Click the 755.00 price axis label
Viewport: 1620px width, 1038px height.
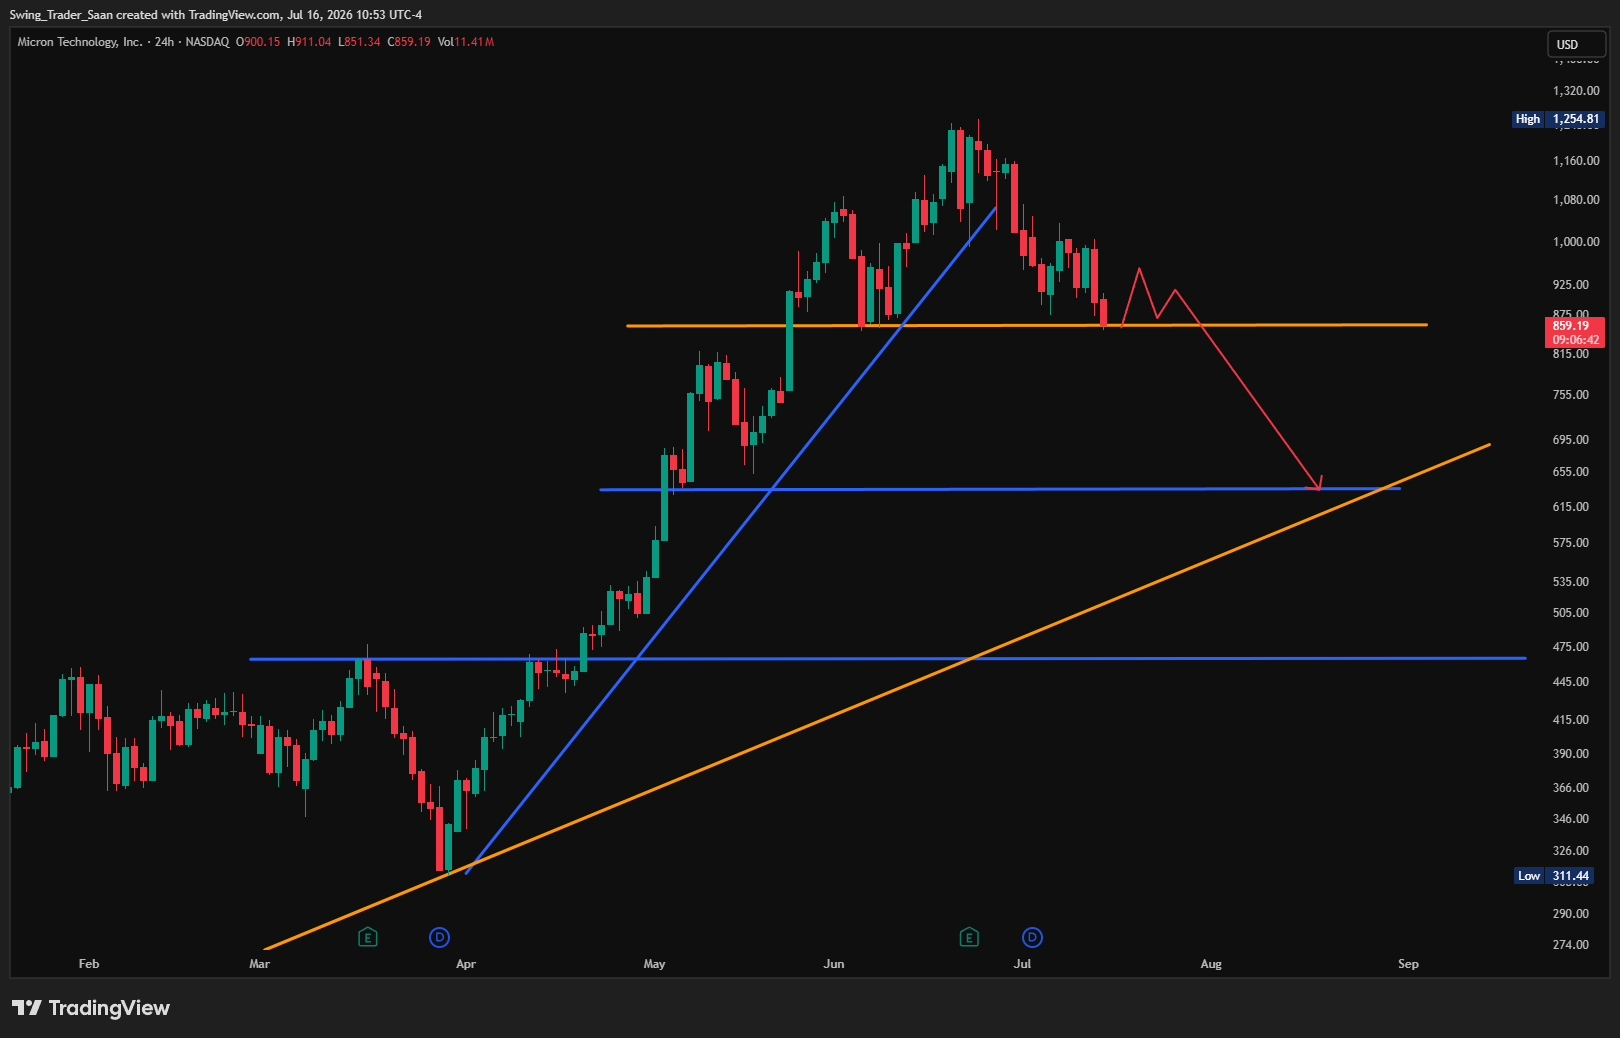1571,395
